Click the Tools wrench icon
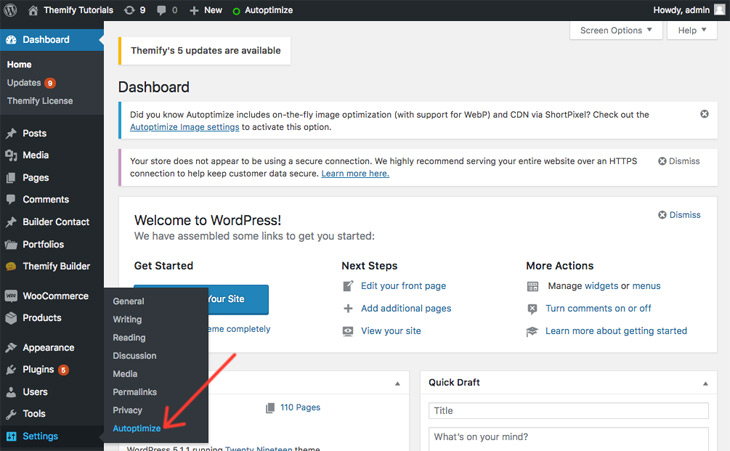Screen dimensions: 730x451 pos(11,414)
